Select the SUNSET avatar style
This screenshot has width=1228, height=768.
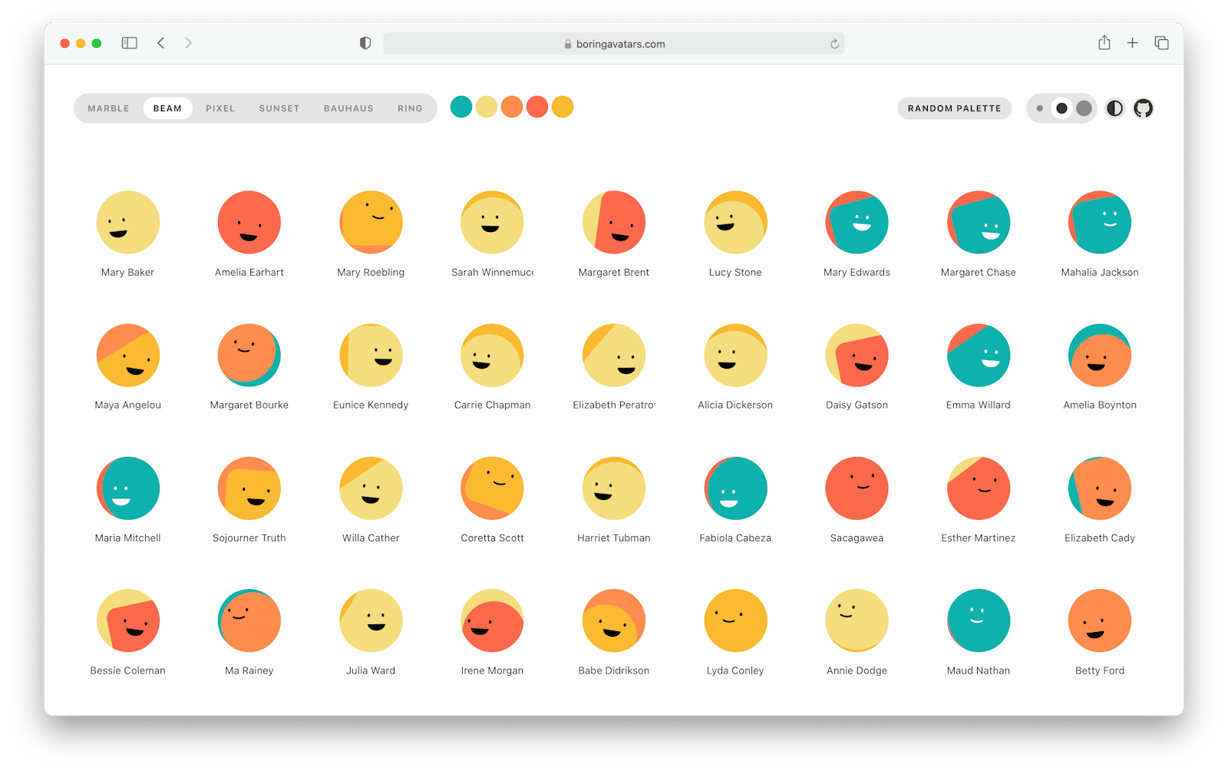coord(279,108)
